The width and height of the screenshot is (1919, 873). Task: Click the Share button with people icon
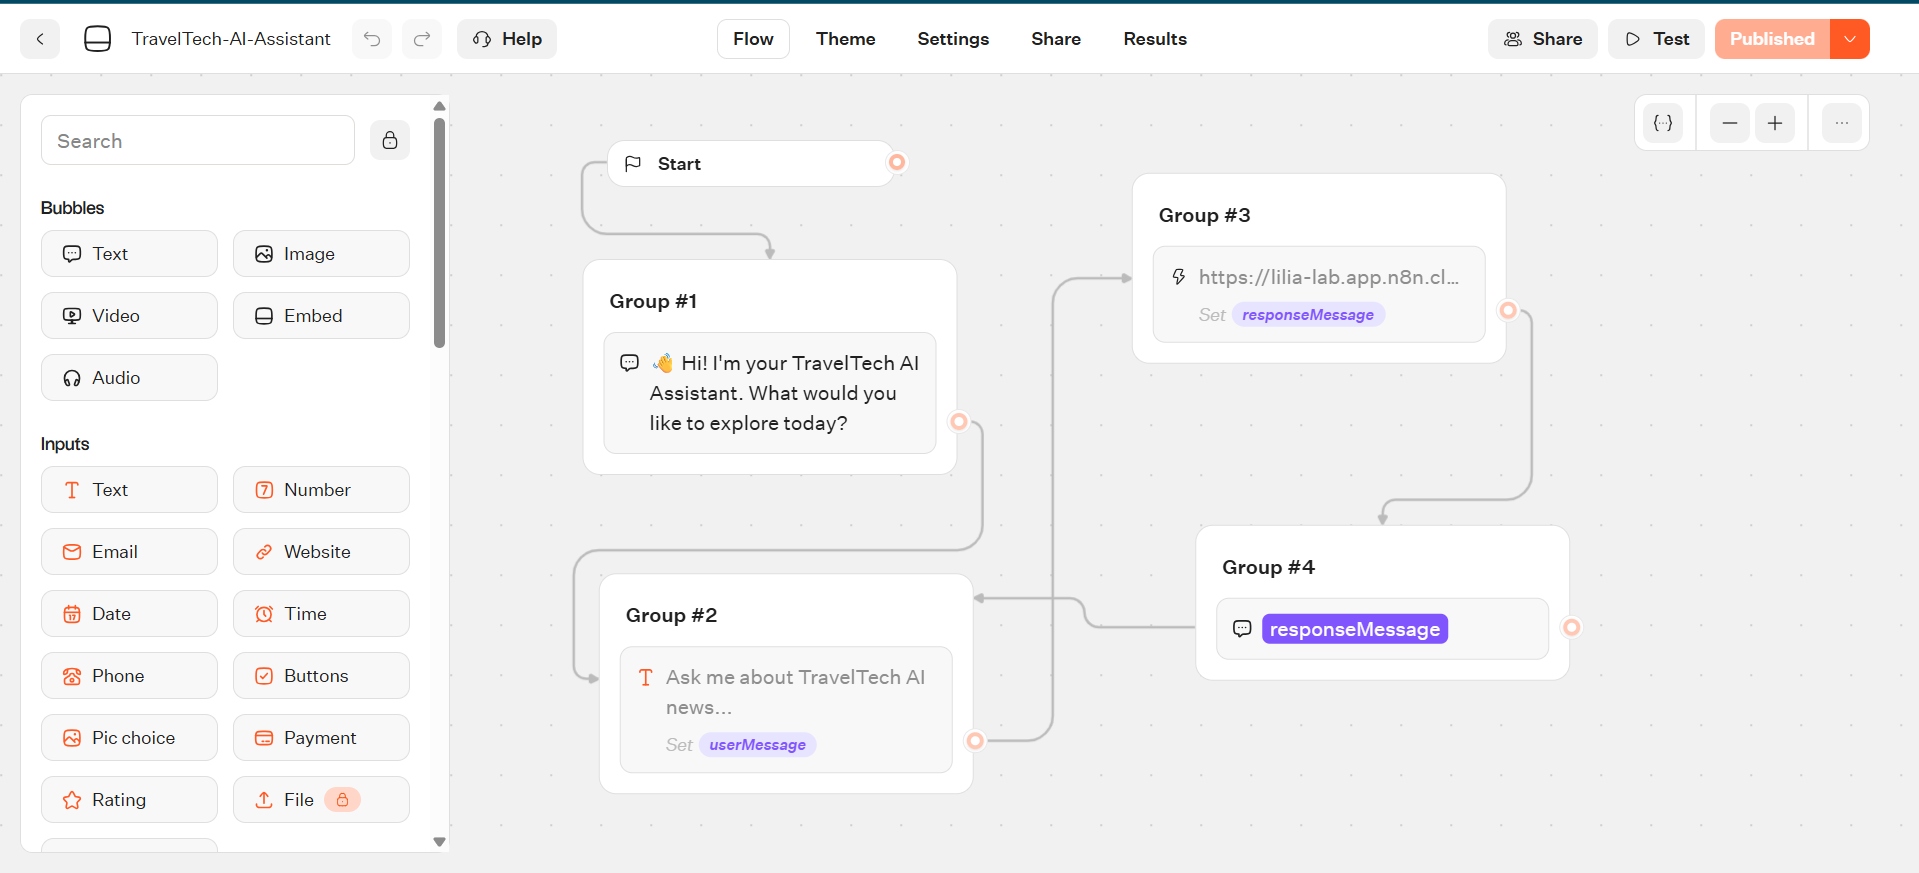1543,39
